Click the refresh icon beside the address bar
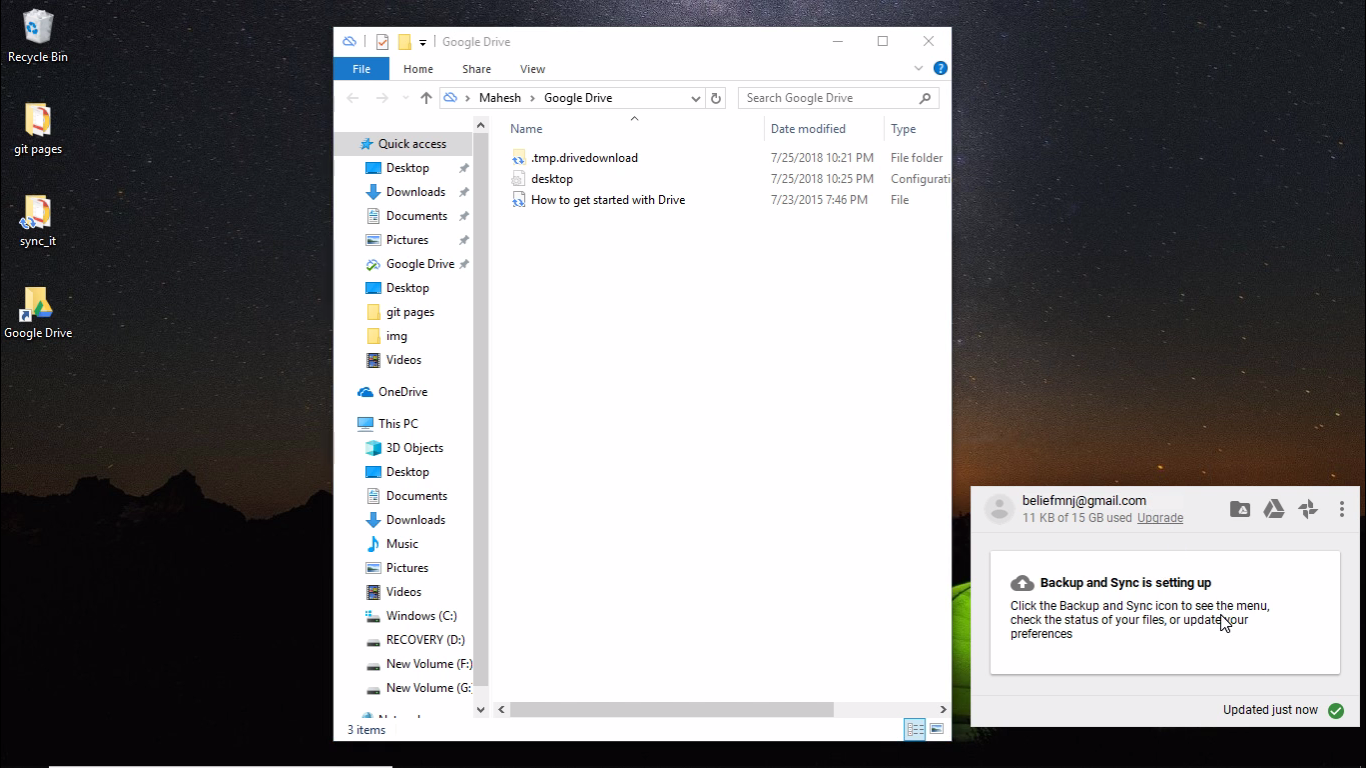The height and width of the screenshot is (768, 1366). (716, 97)
